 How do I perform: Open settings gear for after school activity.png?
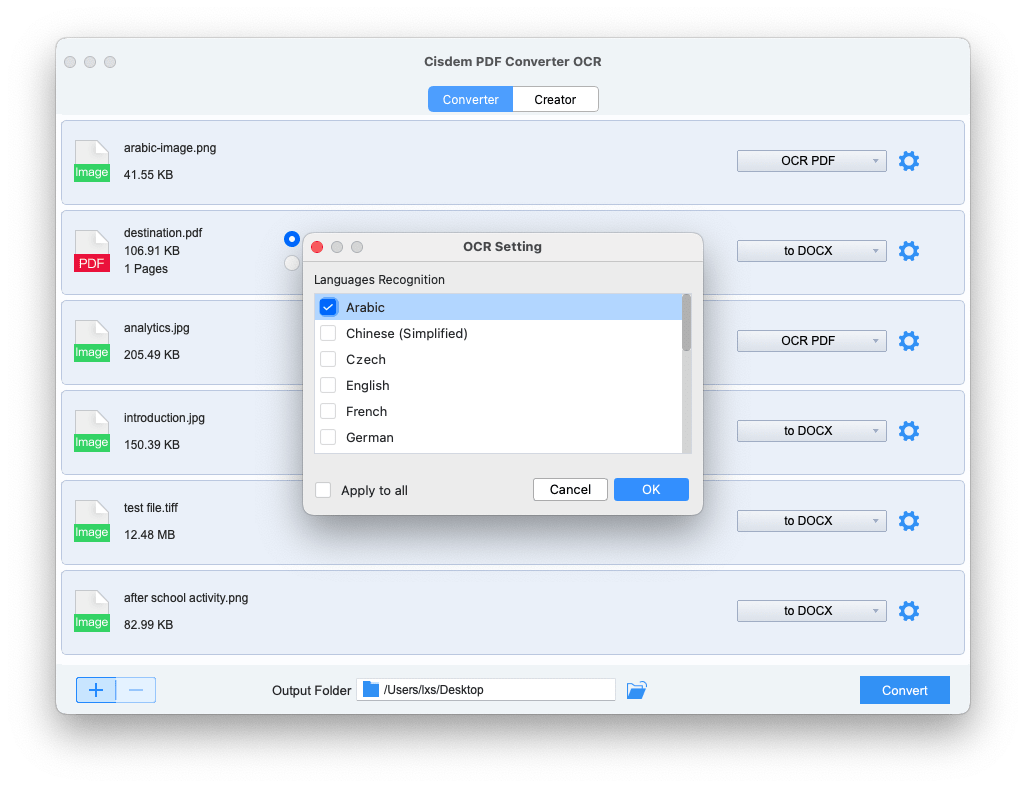coord(908,611)
